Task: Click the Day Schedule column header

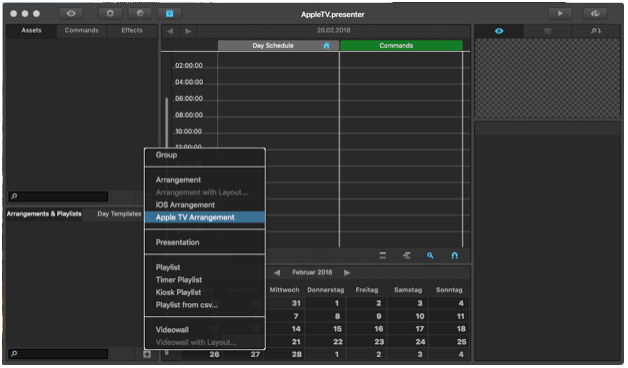Action: [x=278, y=46]
